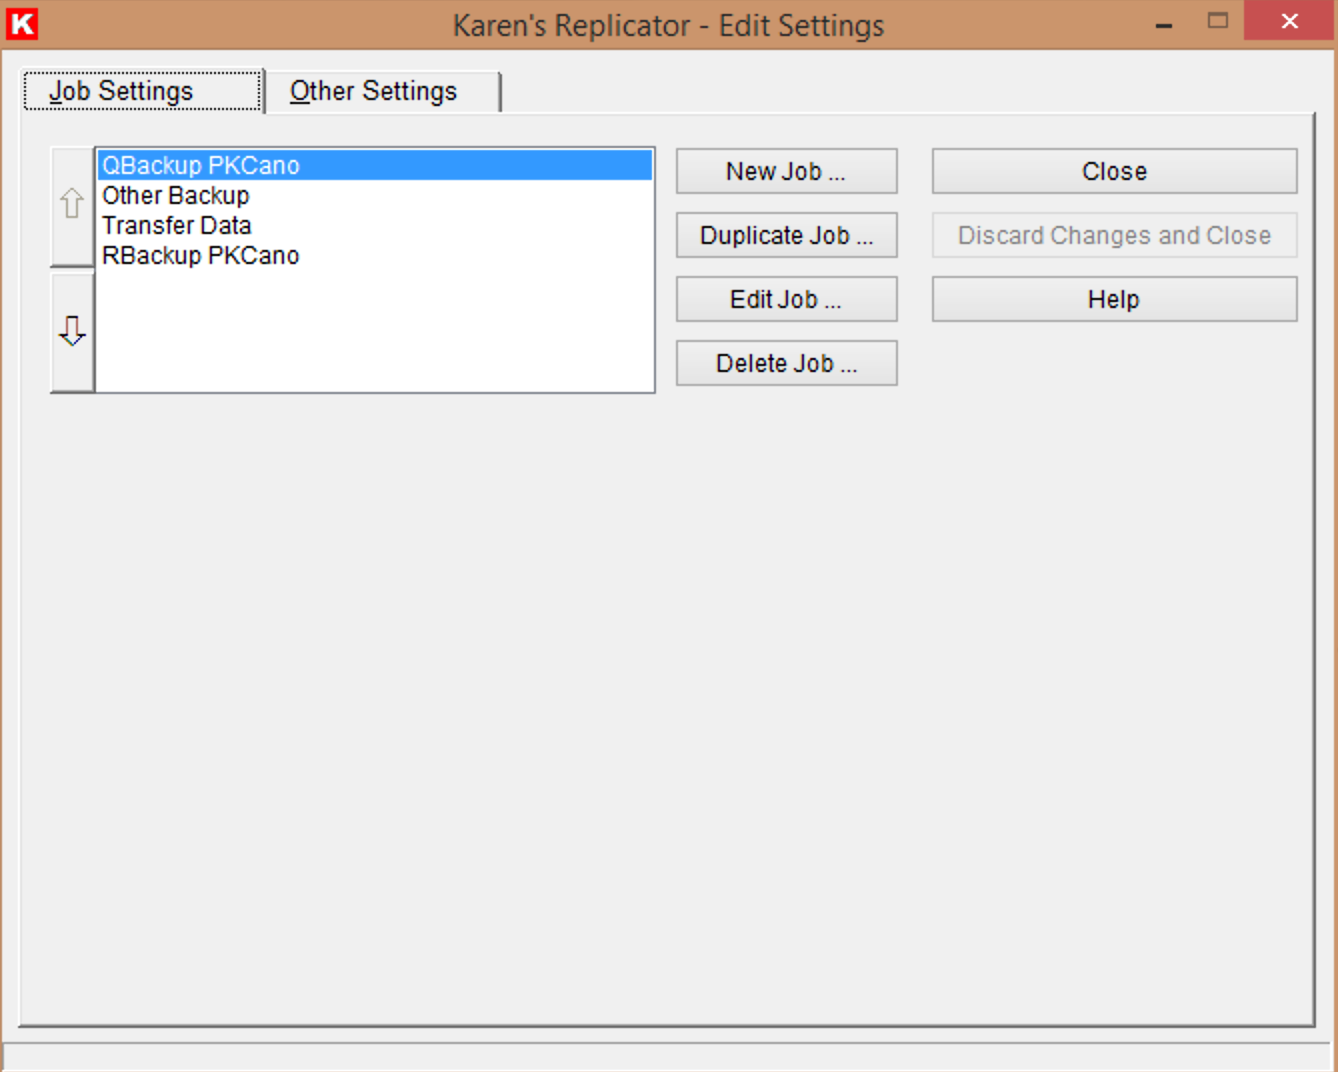This screenshot has height=1072, width=1338.
Task: Move selected job up with arrow
Action: pyautogui.click(x=72, y=206)
